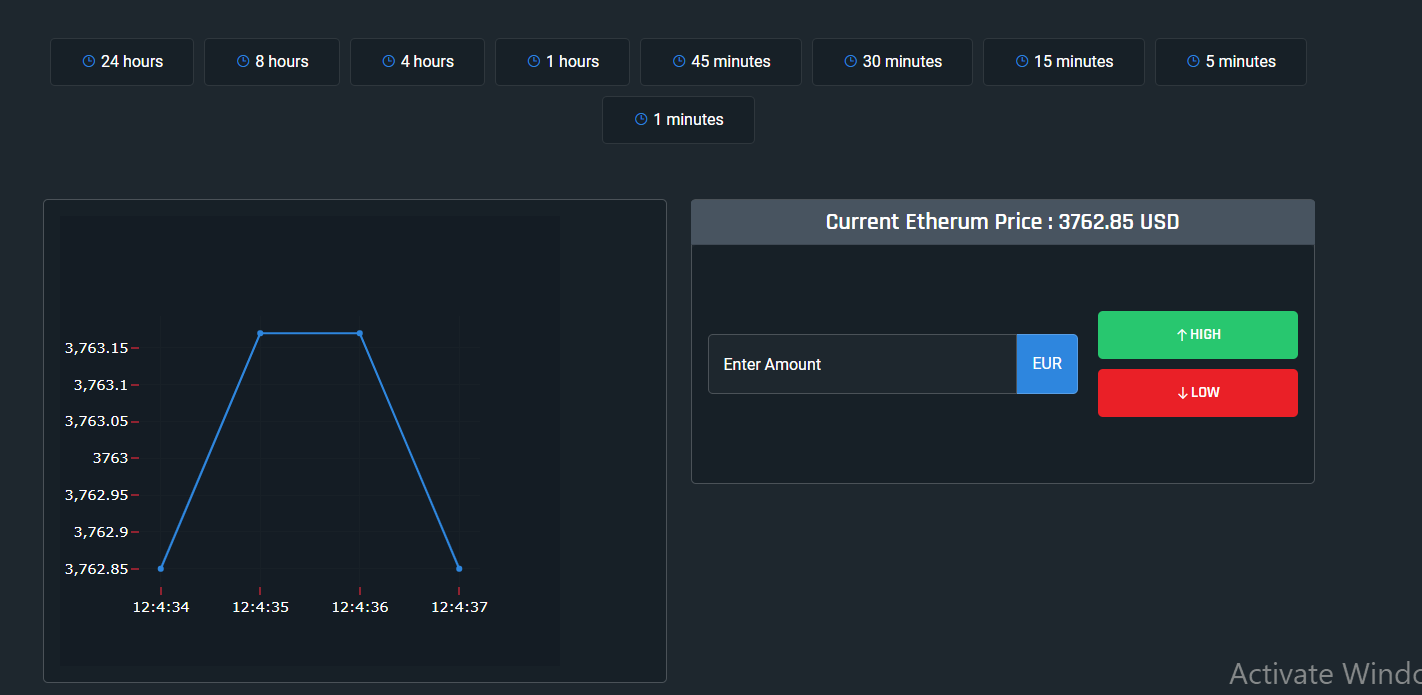
Task: Click chart data point at 12:4:37
Action: coord(459,569)
